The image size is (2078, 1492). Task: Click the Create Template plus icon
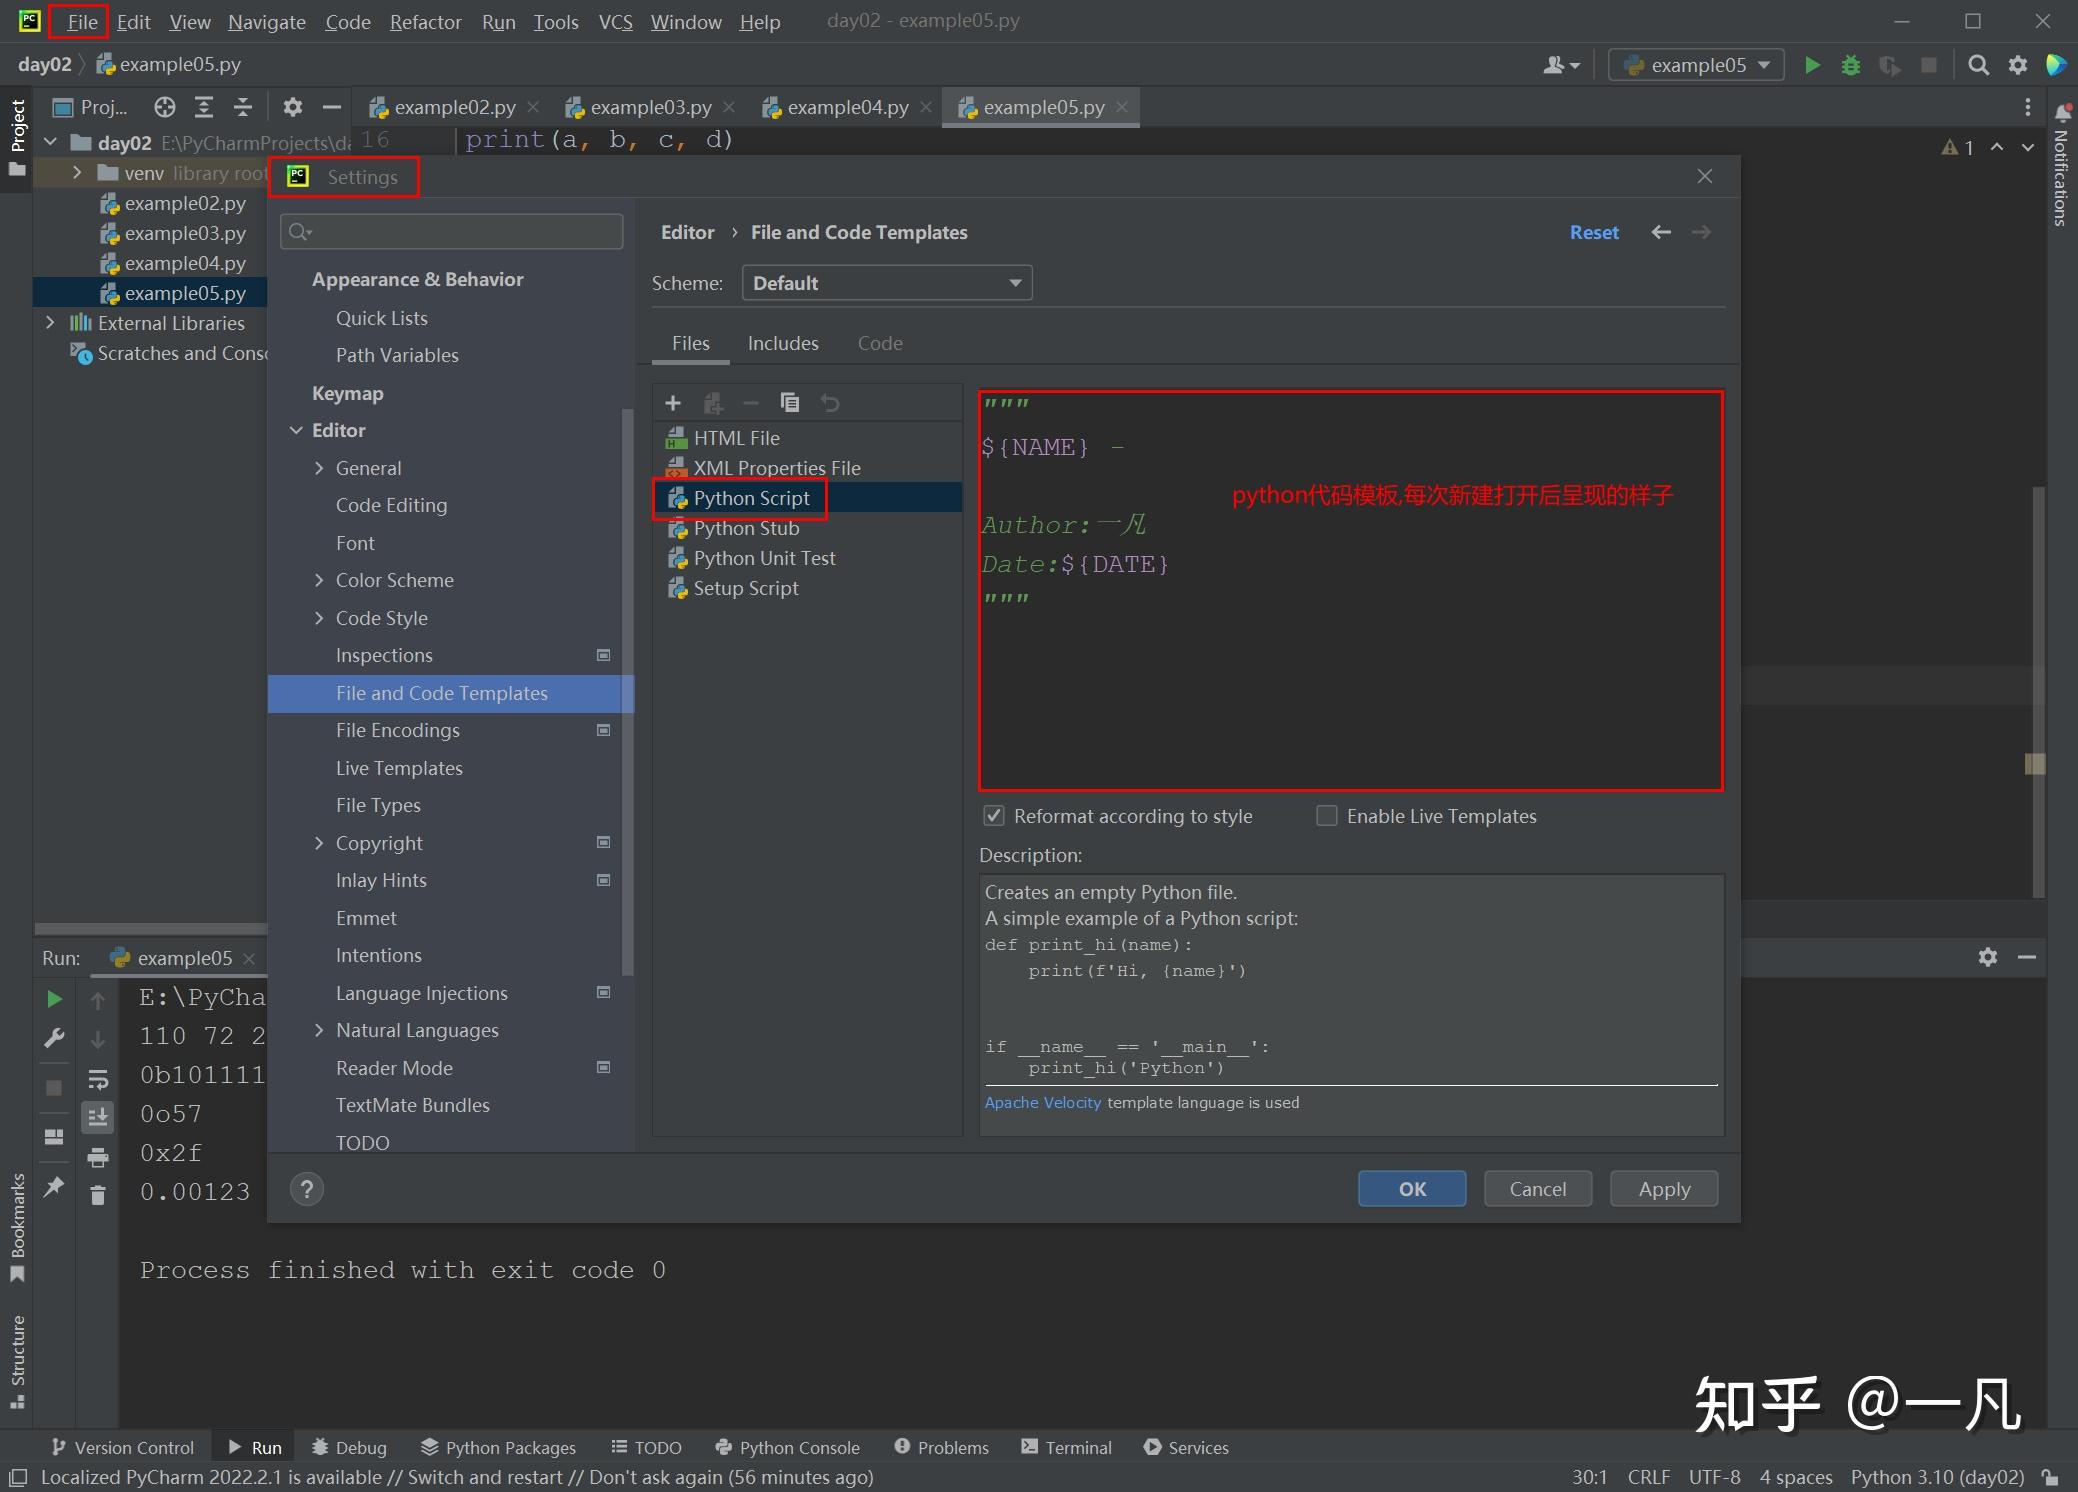673,403
